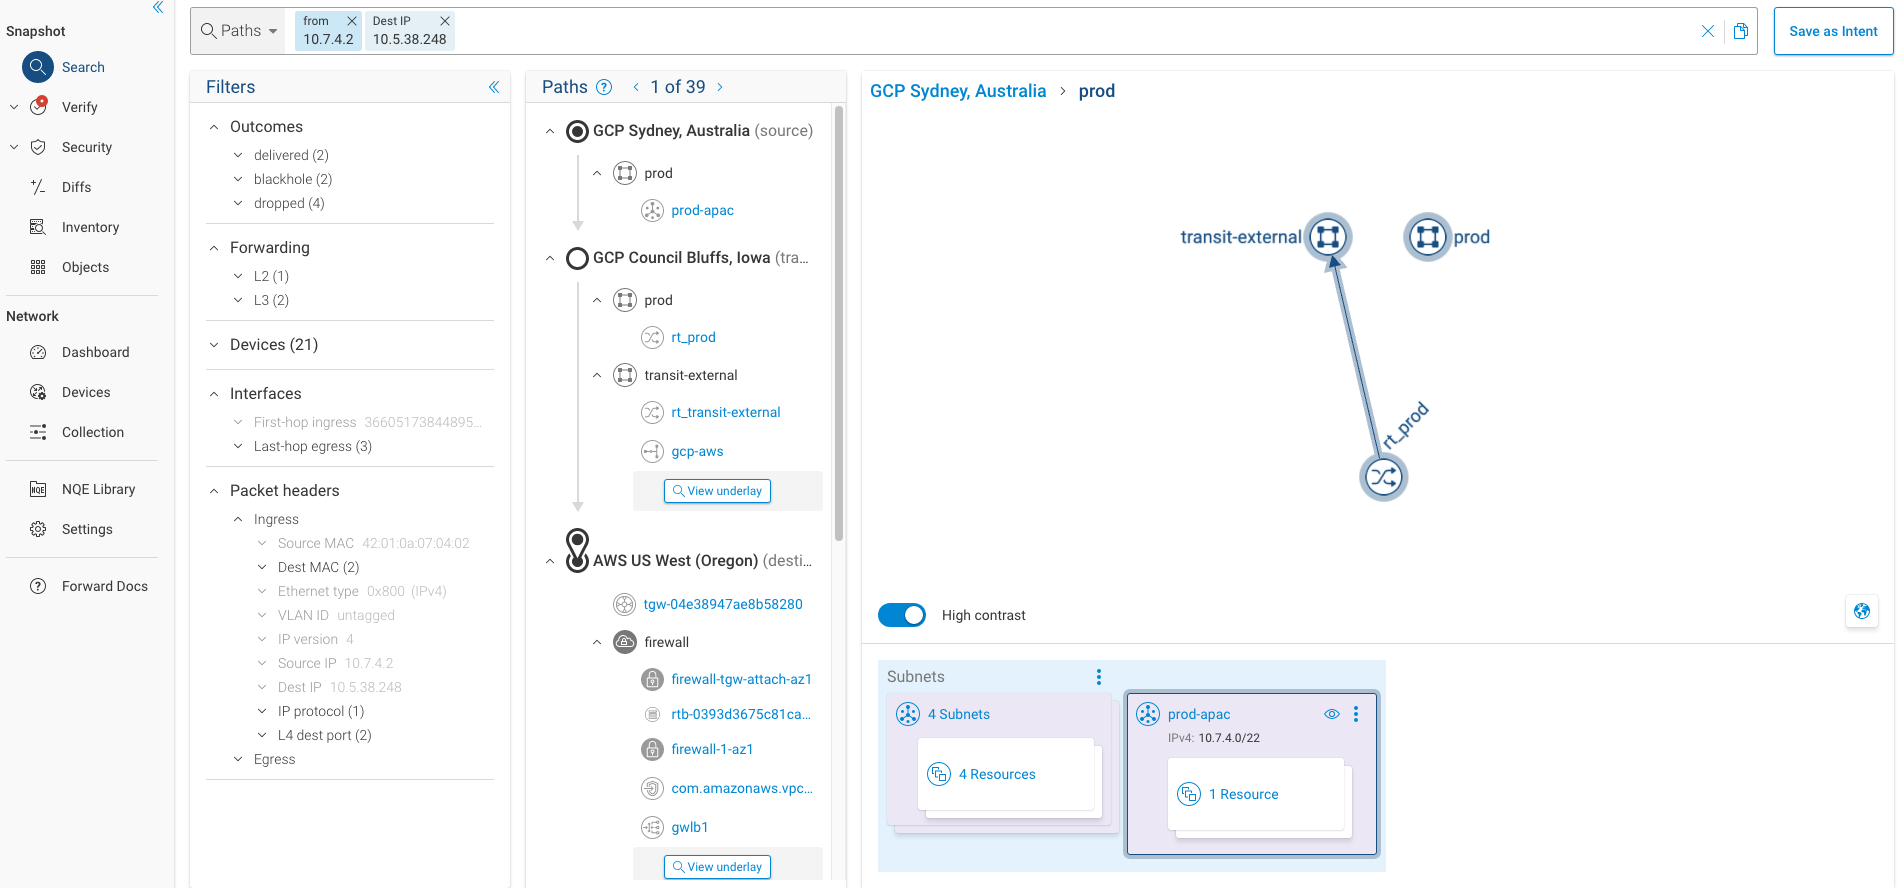The image size is (1904, 888).
Task: Go to next path arrow
Action: [x=720, y=87]
